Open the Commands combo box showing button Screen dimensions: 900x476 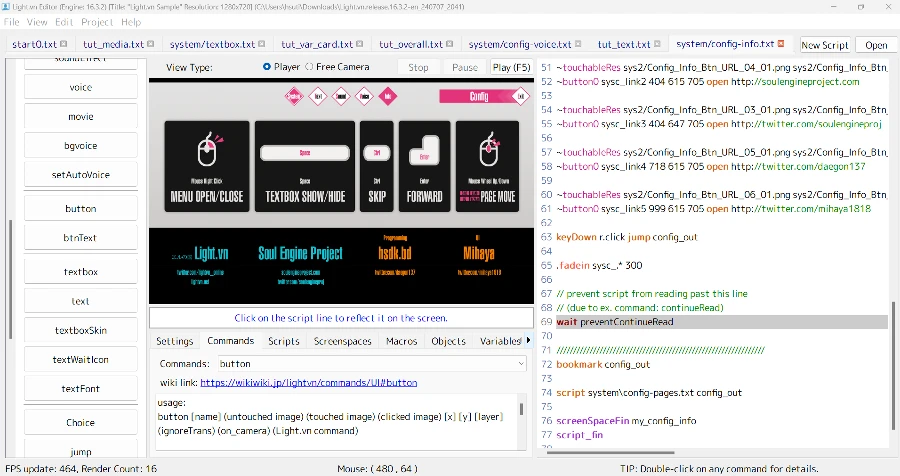[x=370, y=364]
